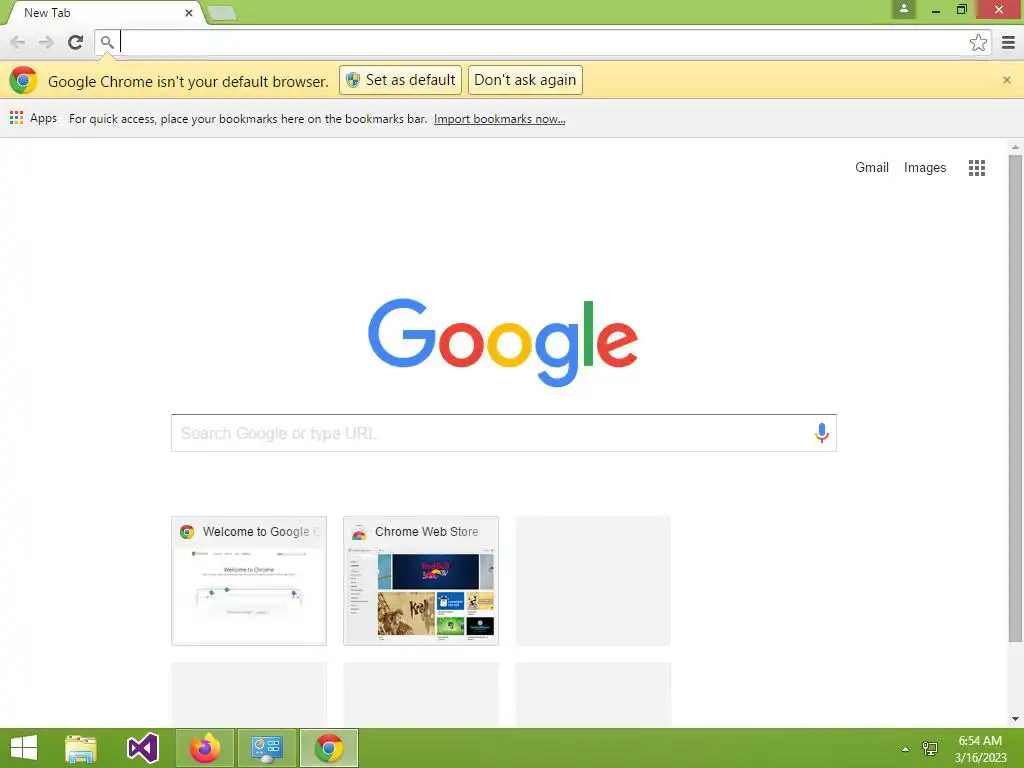Reload the page with the refresh icon

tap(75, 42)
